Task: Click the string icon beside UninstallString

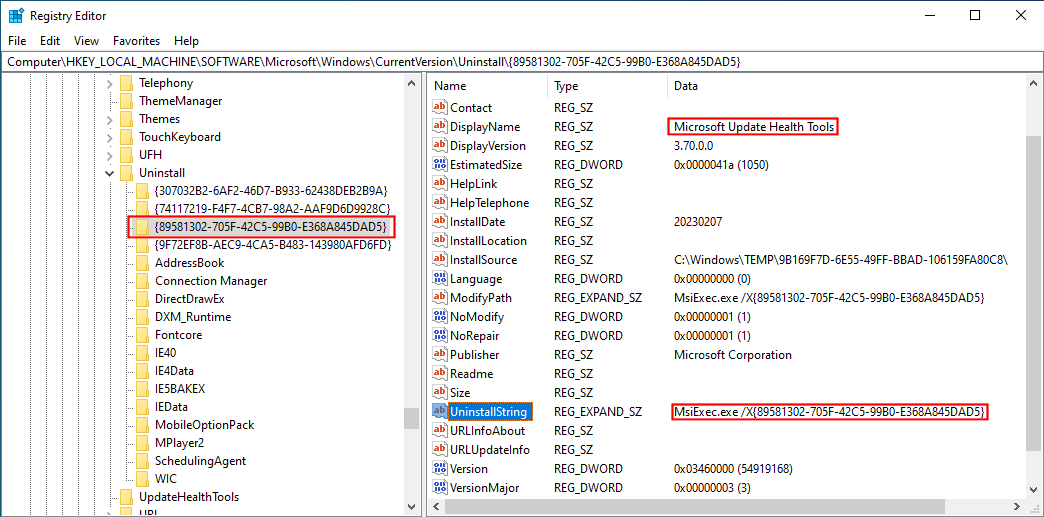Action: 439,412
